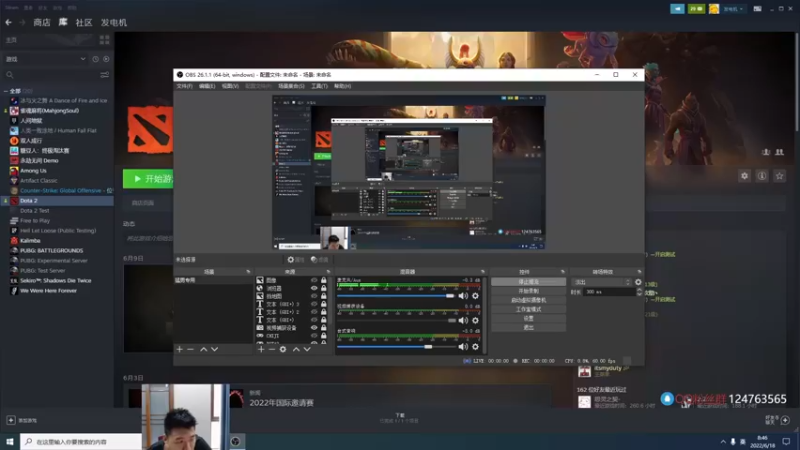Open Steam account name dropdown top right
Screen dimensions: 800x450
(733, 9)
